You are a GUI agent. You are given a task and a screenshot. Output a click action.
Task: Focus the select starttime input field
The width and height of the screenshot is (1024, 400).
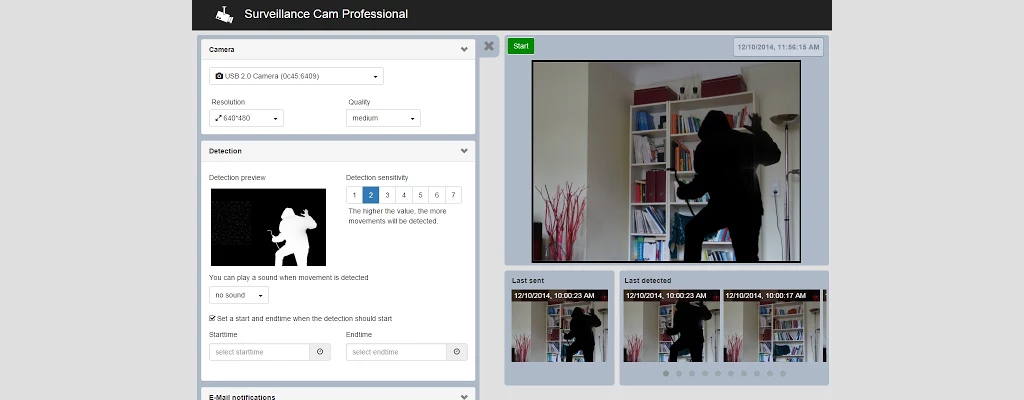coord(259,352)
